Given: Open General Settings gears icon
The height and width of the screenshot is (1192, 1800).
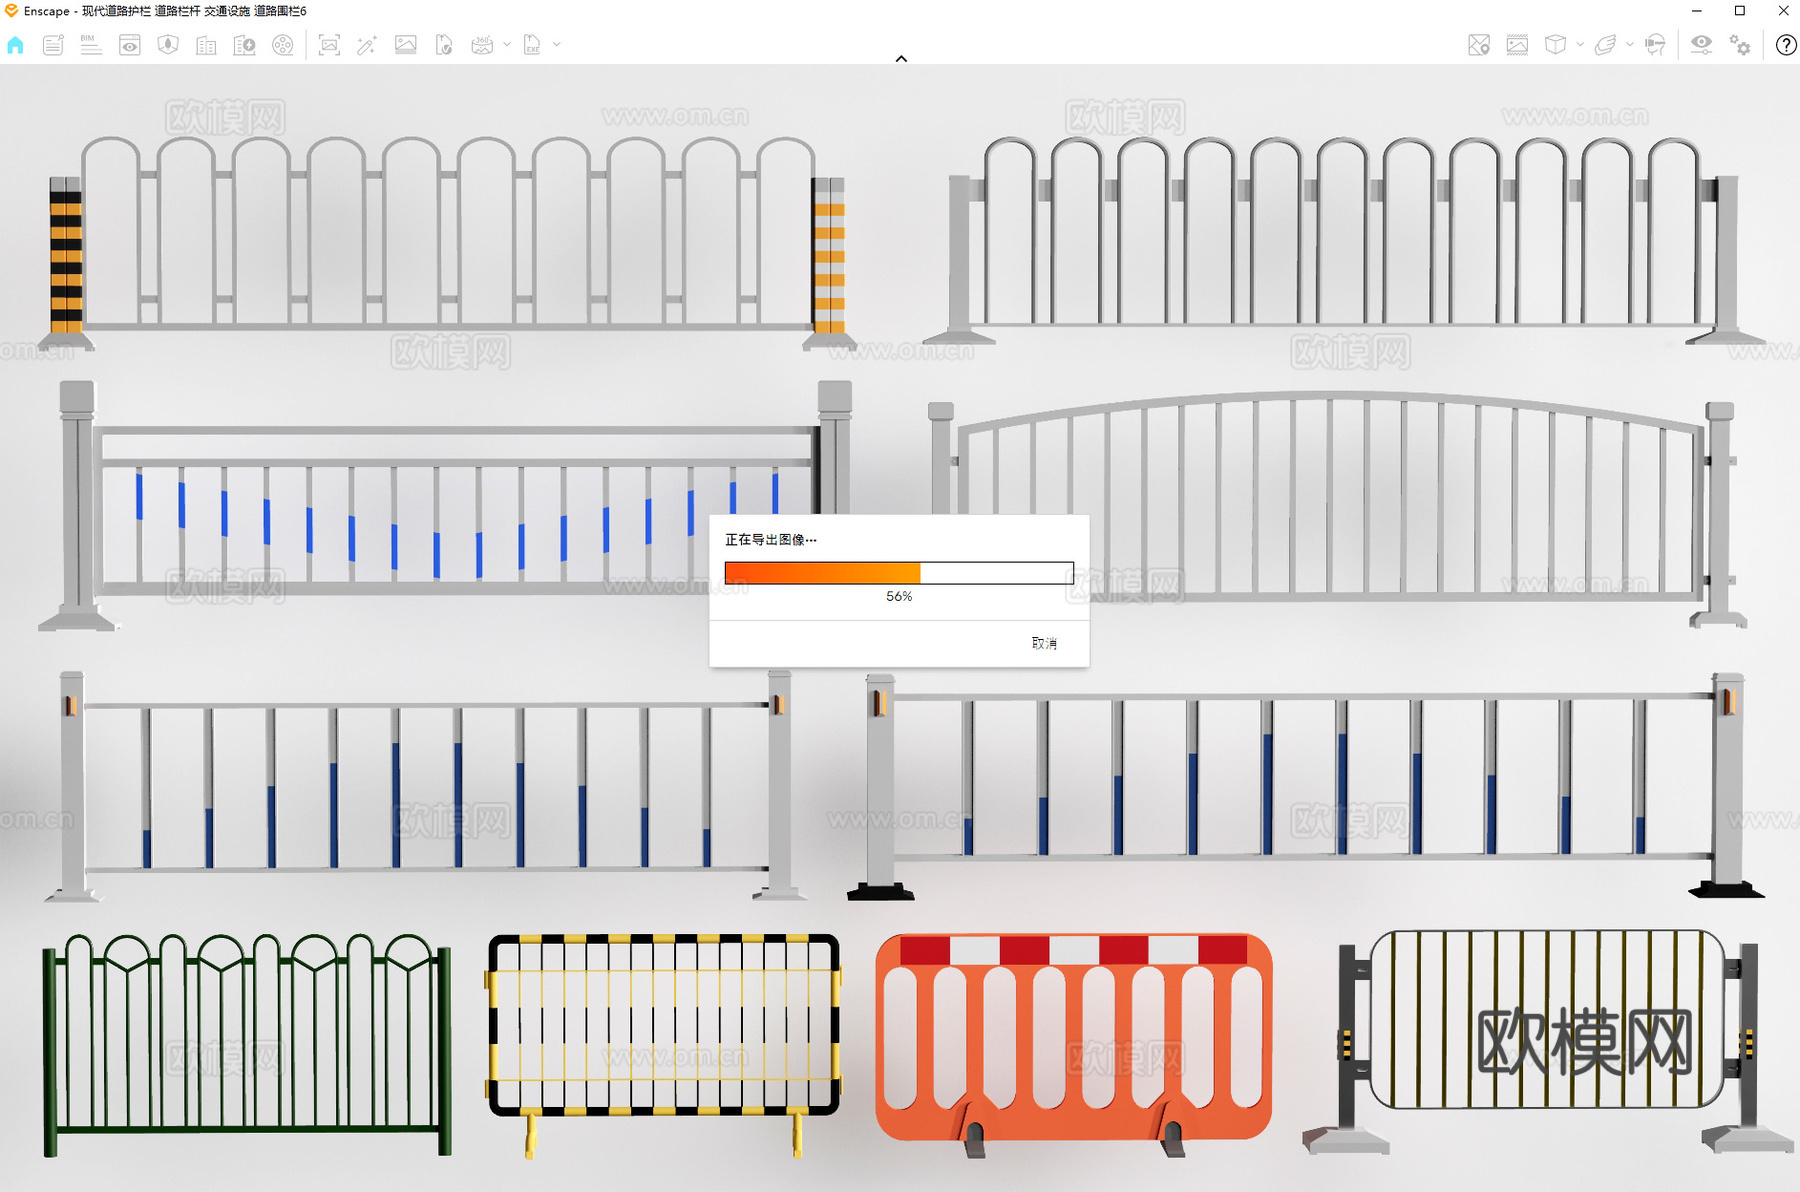Looking at the screenshot, I should pos(1740,45).
